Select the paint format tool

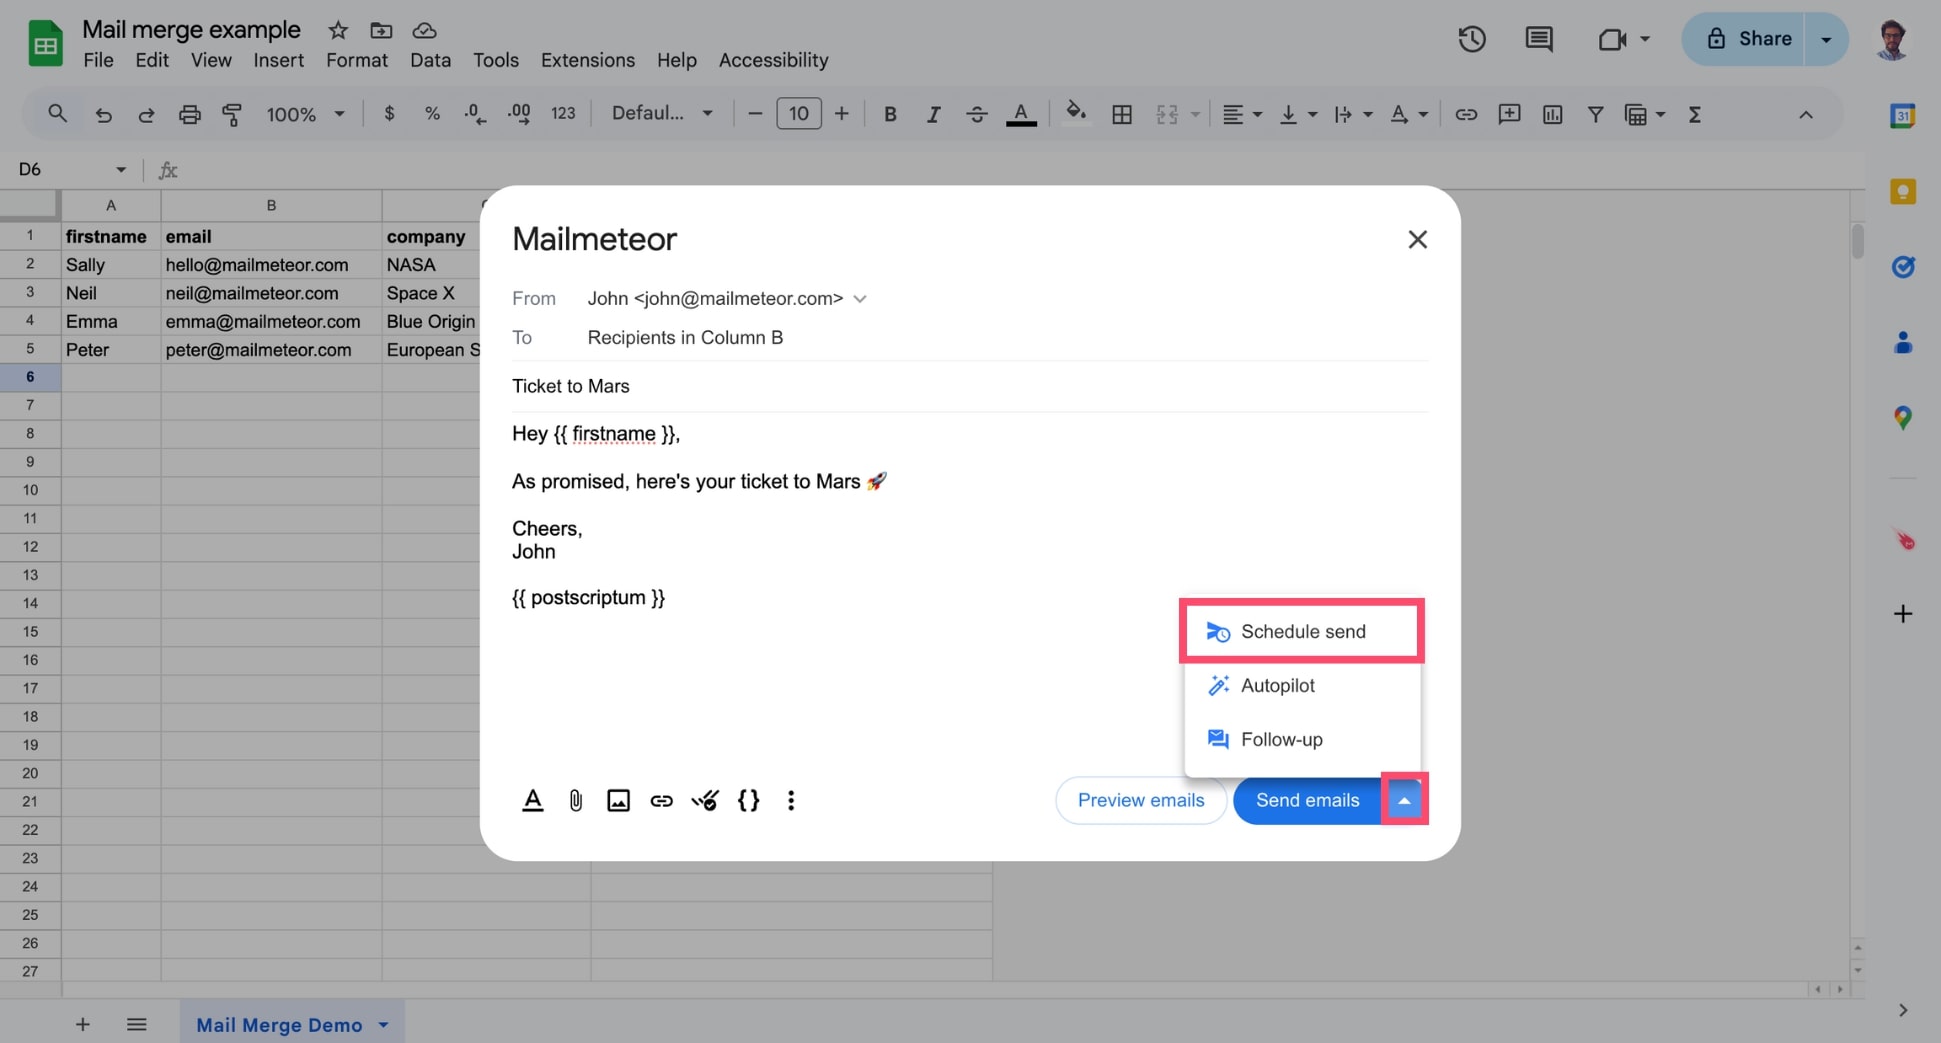(x=232, y=114)
